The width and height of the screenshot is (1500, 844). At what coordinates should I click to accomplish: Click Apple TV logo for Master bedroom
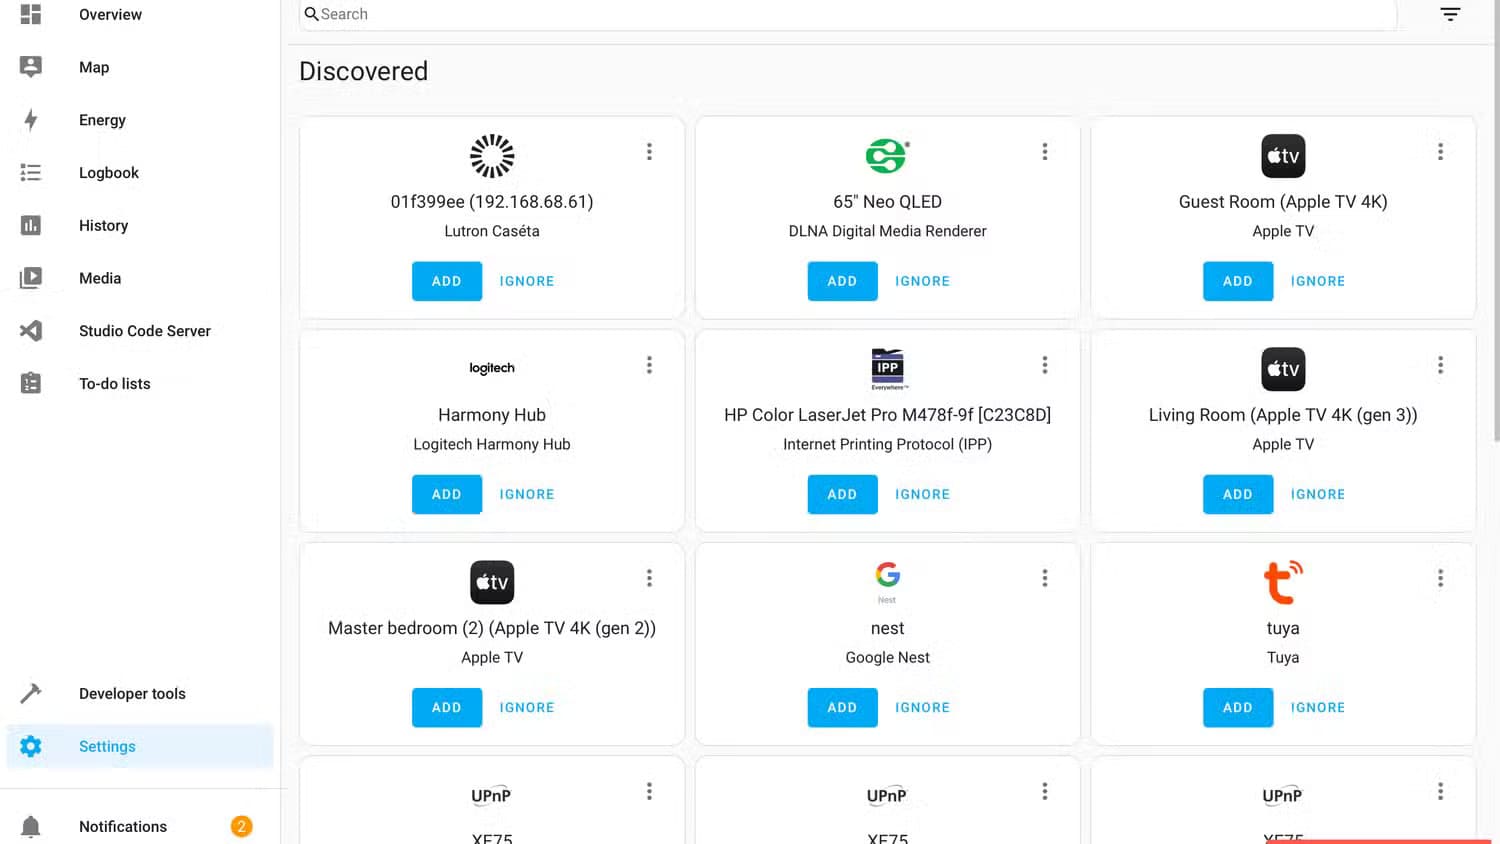492,582
